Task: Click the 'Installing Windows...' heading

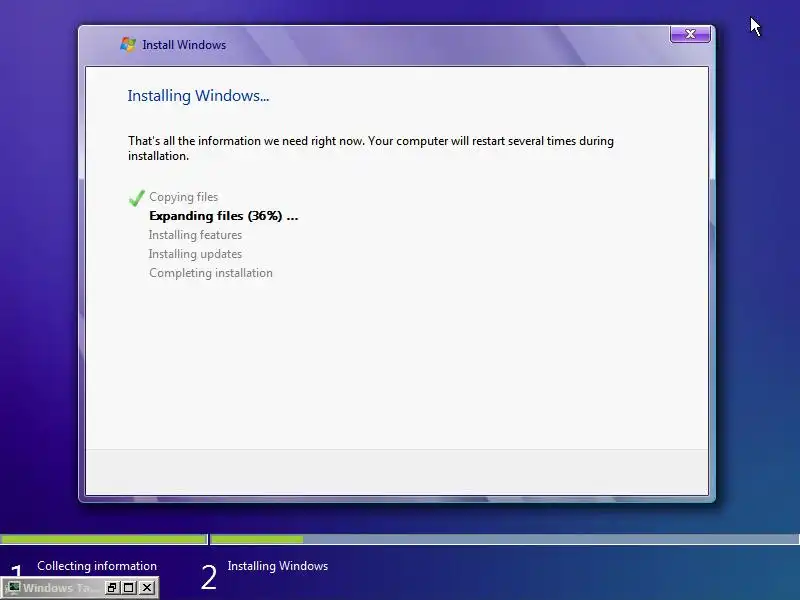Action: [x=198, y=95]
